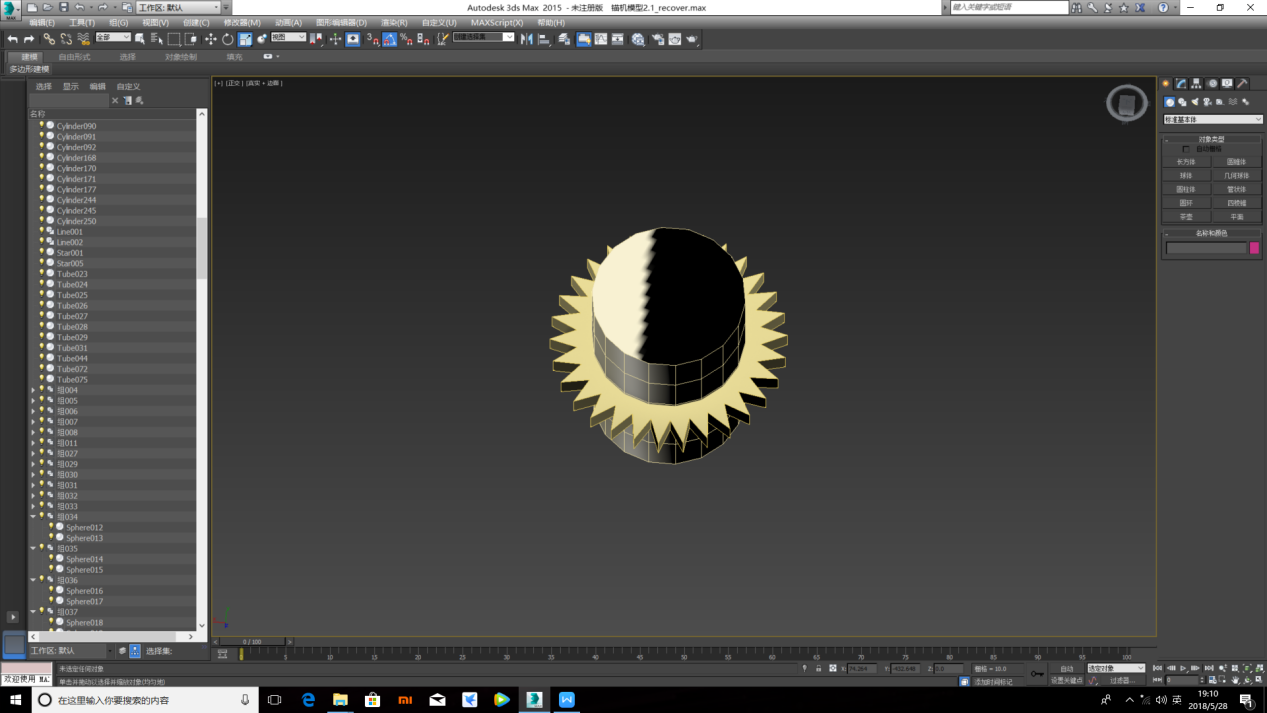Viewport: 1267px width, 713px height.
Task: Open the 渲染(R) menu
Action: point(394,22)
